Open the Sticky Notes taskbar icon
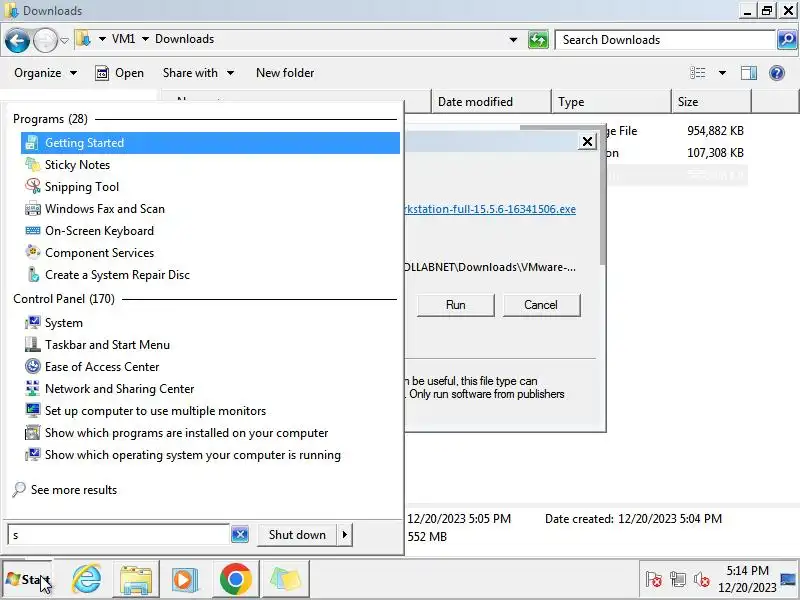 tap(285, 579)
